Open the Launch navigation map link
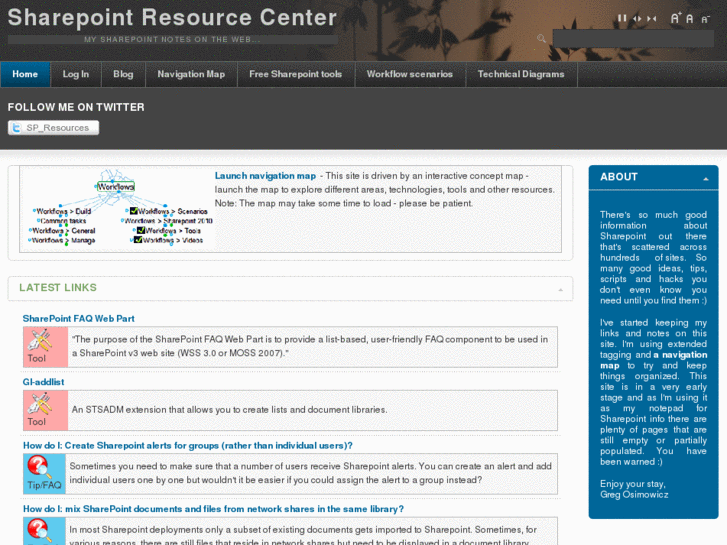Viewport: 727px width, 545px height. (265, 176)
